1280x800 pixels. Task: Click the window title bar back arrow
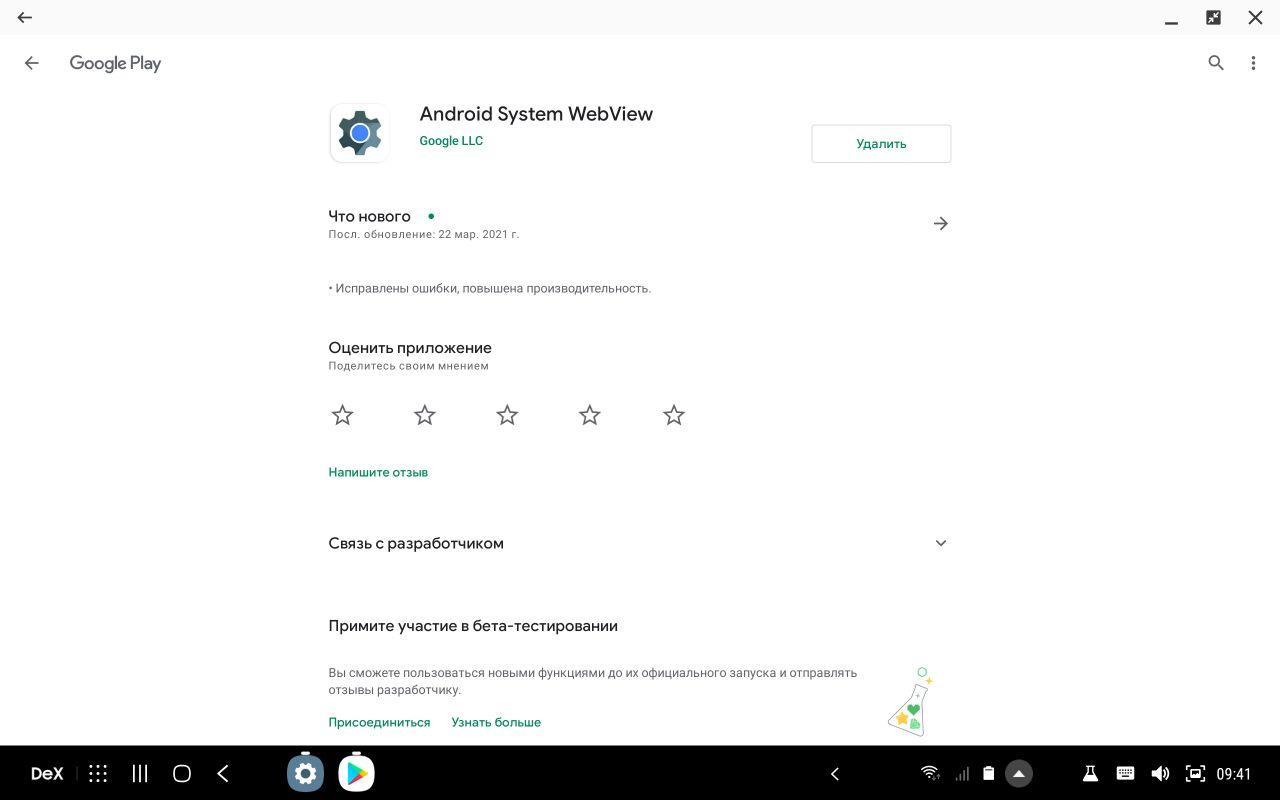(25, 17)
